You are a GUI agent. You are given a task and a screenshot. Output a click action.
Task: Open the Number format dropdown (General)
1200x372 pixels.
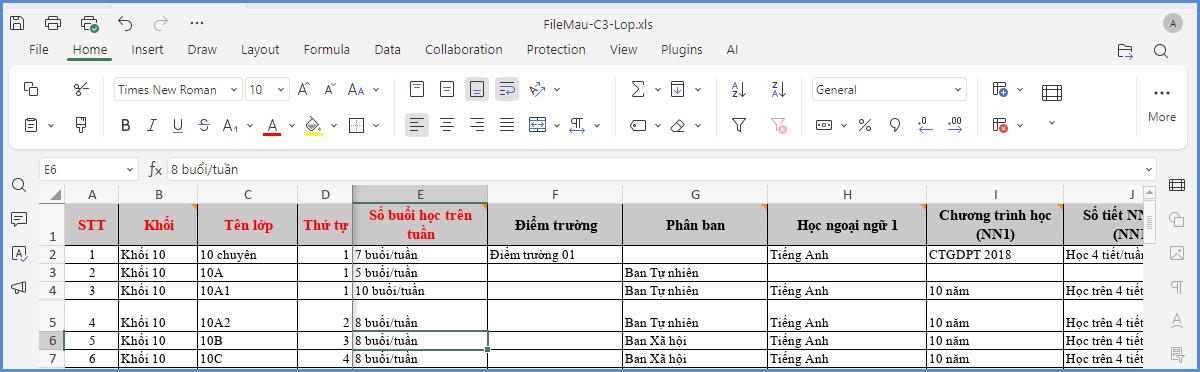958,90
